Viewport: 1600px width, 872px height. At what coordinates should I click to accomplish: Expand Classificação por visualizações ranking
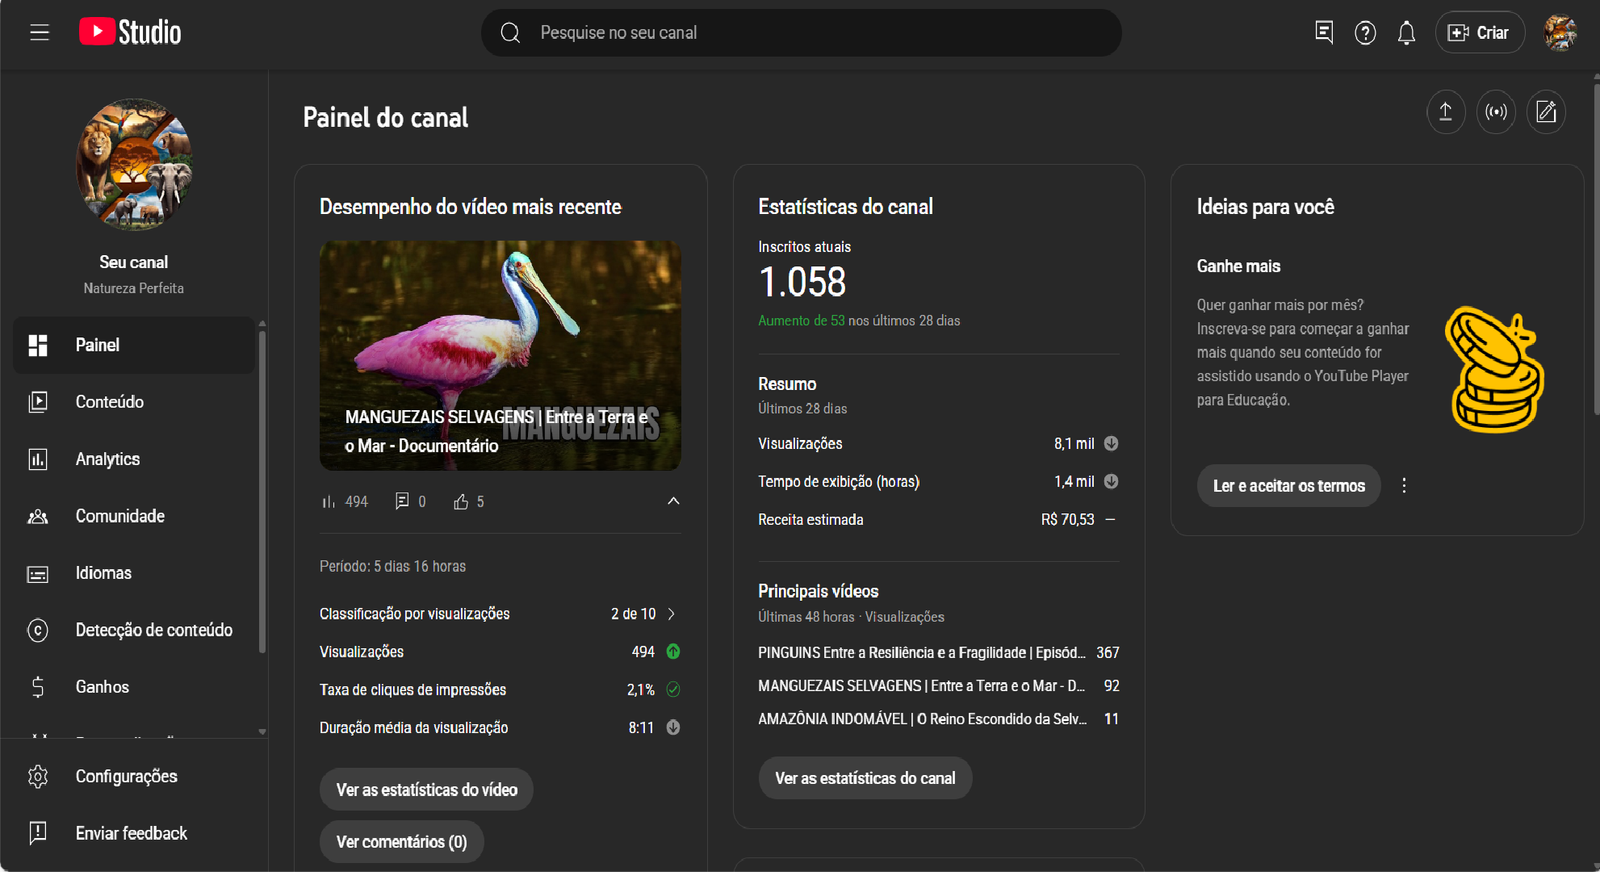pos(671,614)
